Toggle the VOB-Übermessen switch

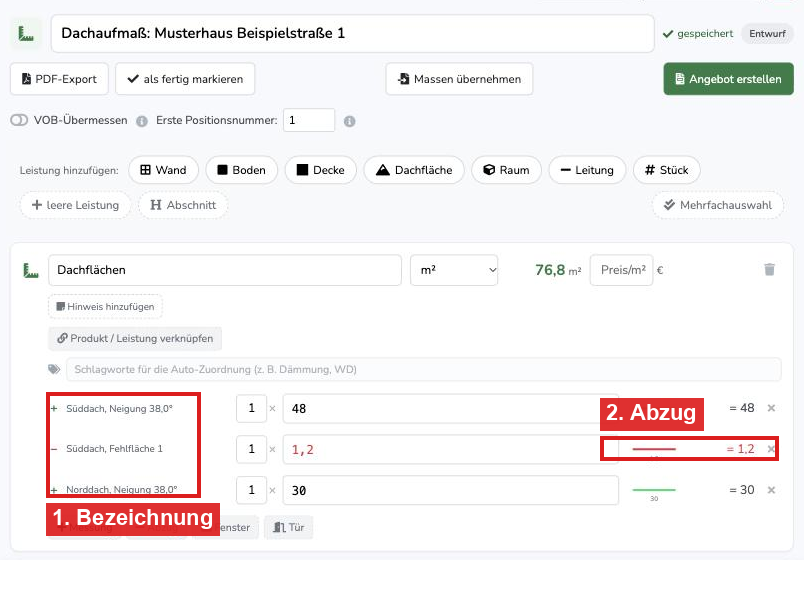19,120
